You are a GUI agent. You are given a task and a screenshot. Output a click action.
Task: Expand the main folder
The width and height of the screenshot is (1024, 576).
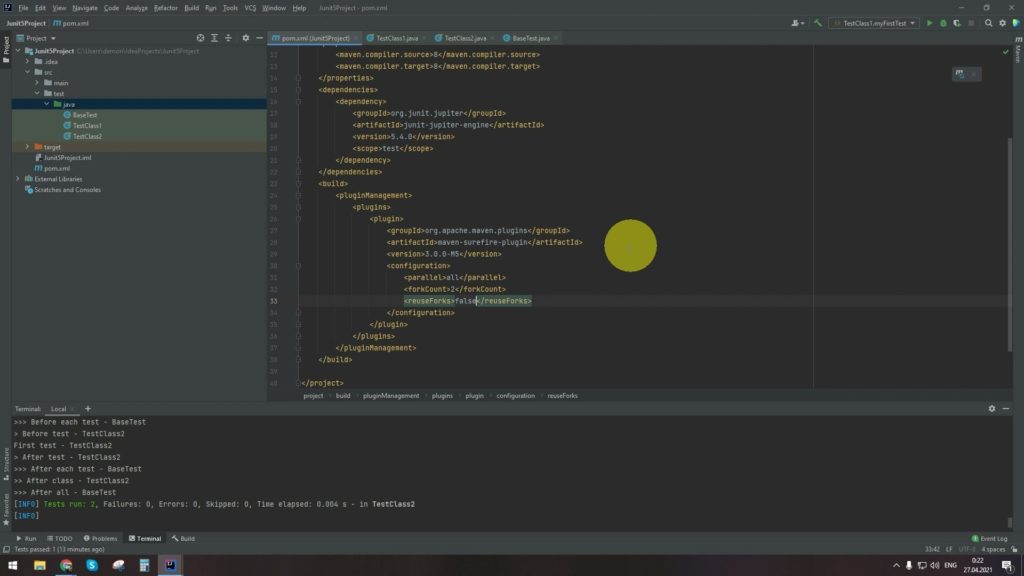[x=37, y=83]
